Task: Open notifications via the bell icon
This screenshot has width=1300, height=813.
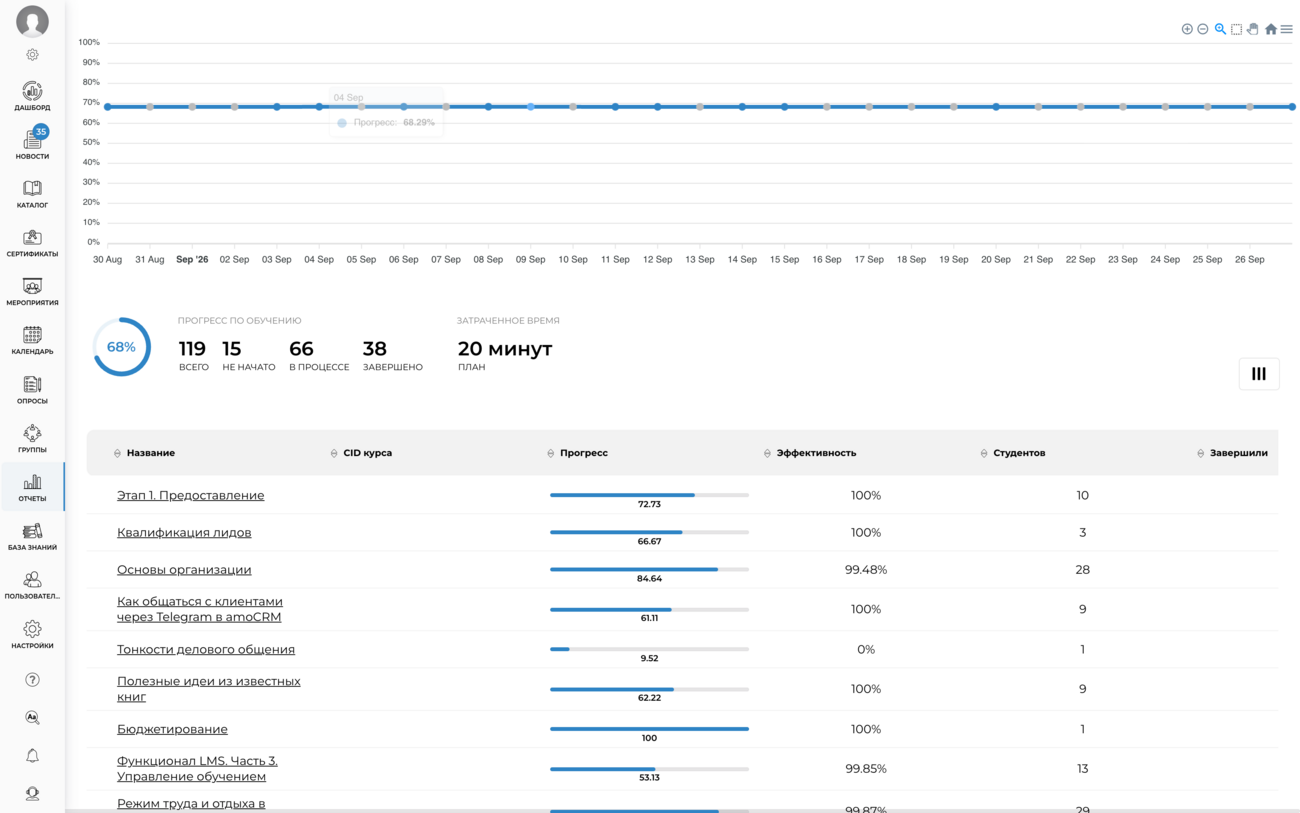Action: click(32, 756)
